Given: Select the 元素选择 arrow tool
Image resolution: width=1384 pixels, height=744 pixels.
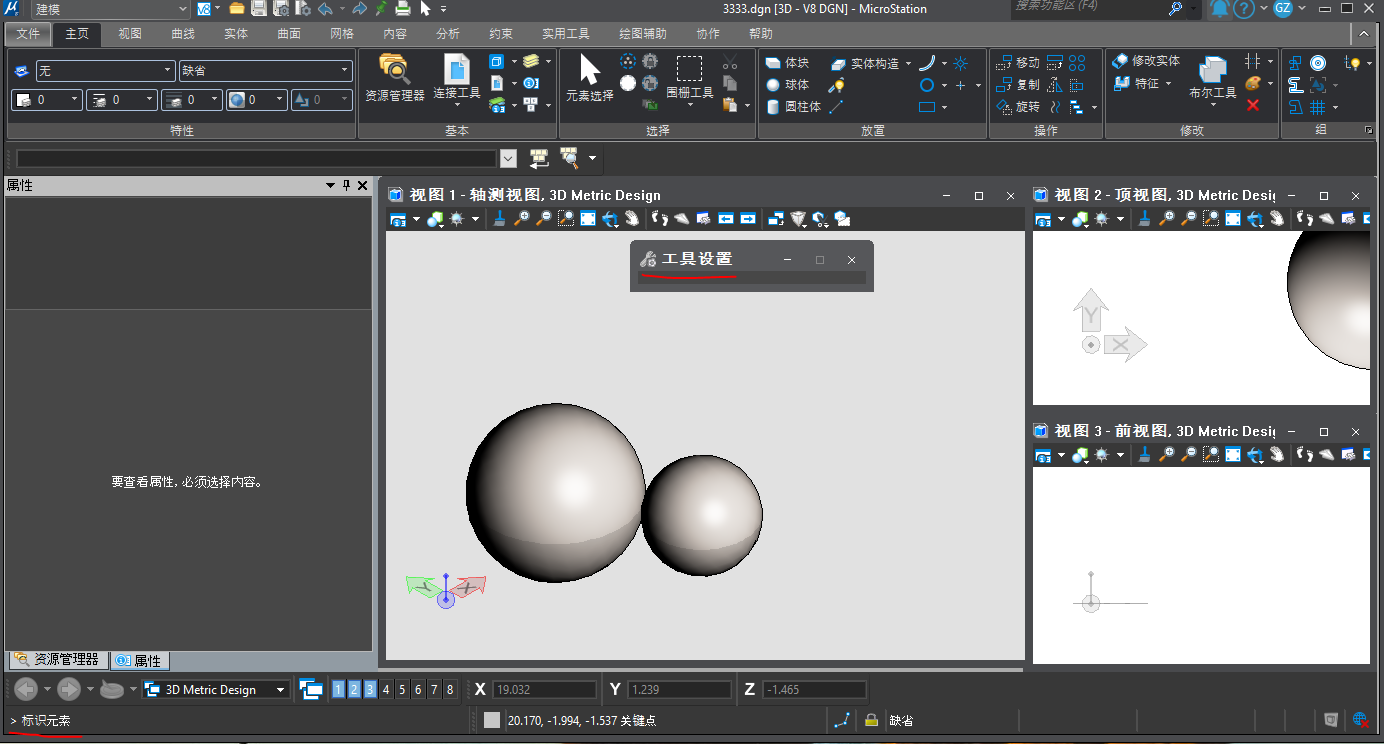Looking at the screenshot, I should (x=589, y=78).
